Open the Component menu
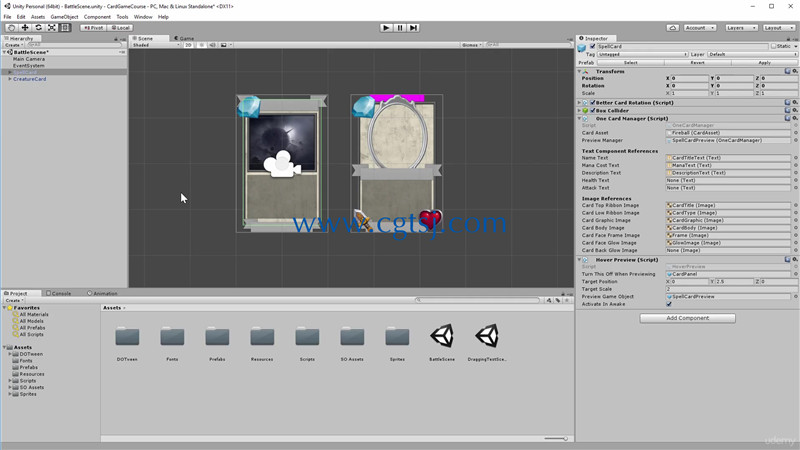The width and height of the screenshot is (800, 450). pyautogui.click(x=97, y=17)
